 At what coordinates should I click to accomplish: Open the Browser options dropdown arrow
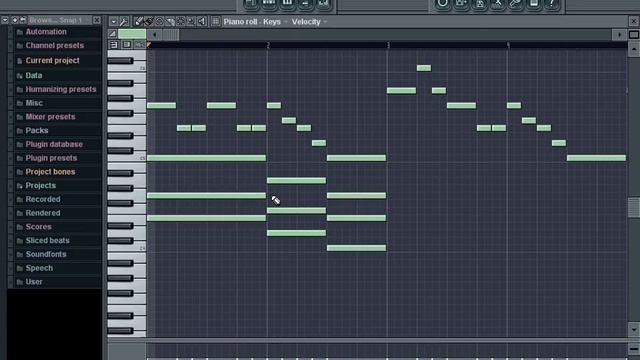5,20
